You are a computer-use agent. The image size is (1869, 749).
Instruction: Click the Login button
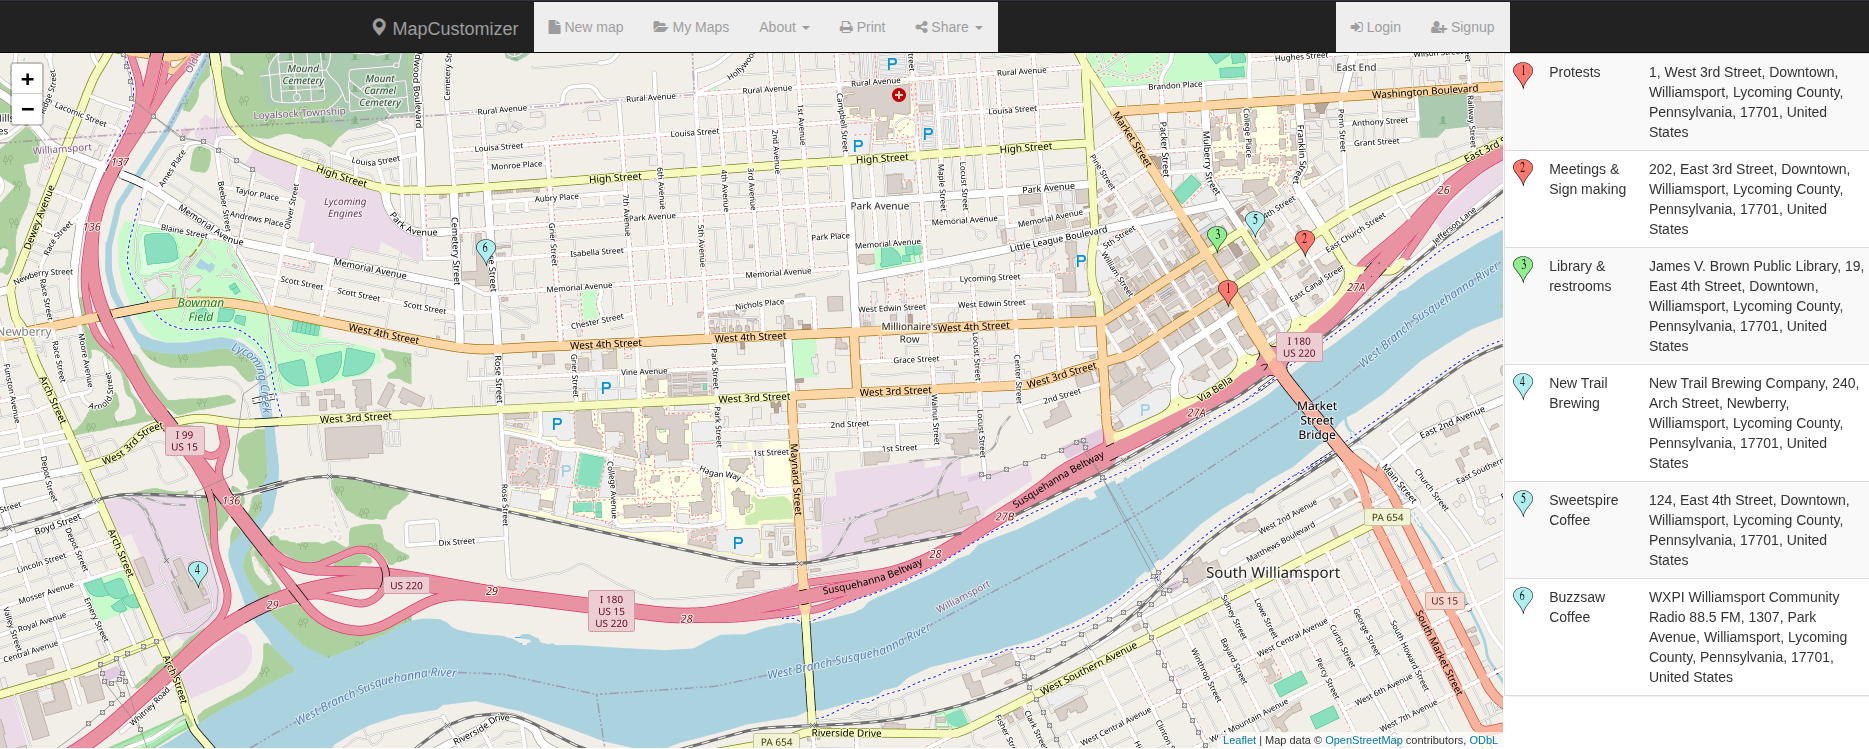point(1375,27)
